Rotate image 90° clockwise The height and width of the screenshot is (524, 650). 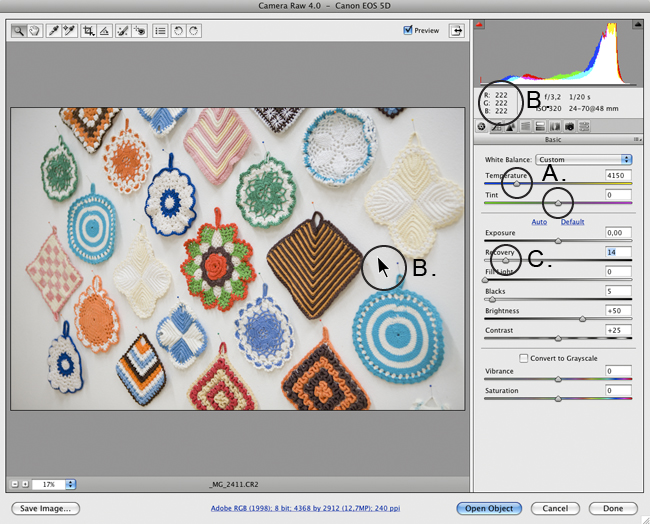tap(194, 31)
